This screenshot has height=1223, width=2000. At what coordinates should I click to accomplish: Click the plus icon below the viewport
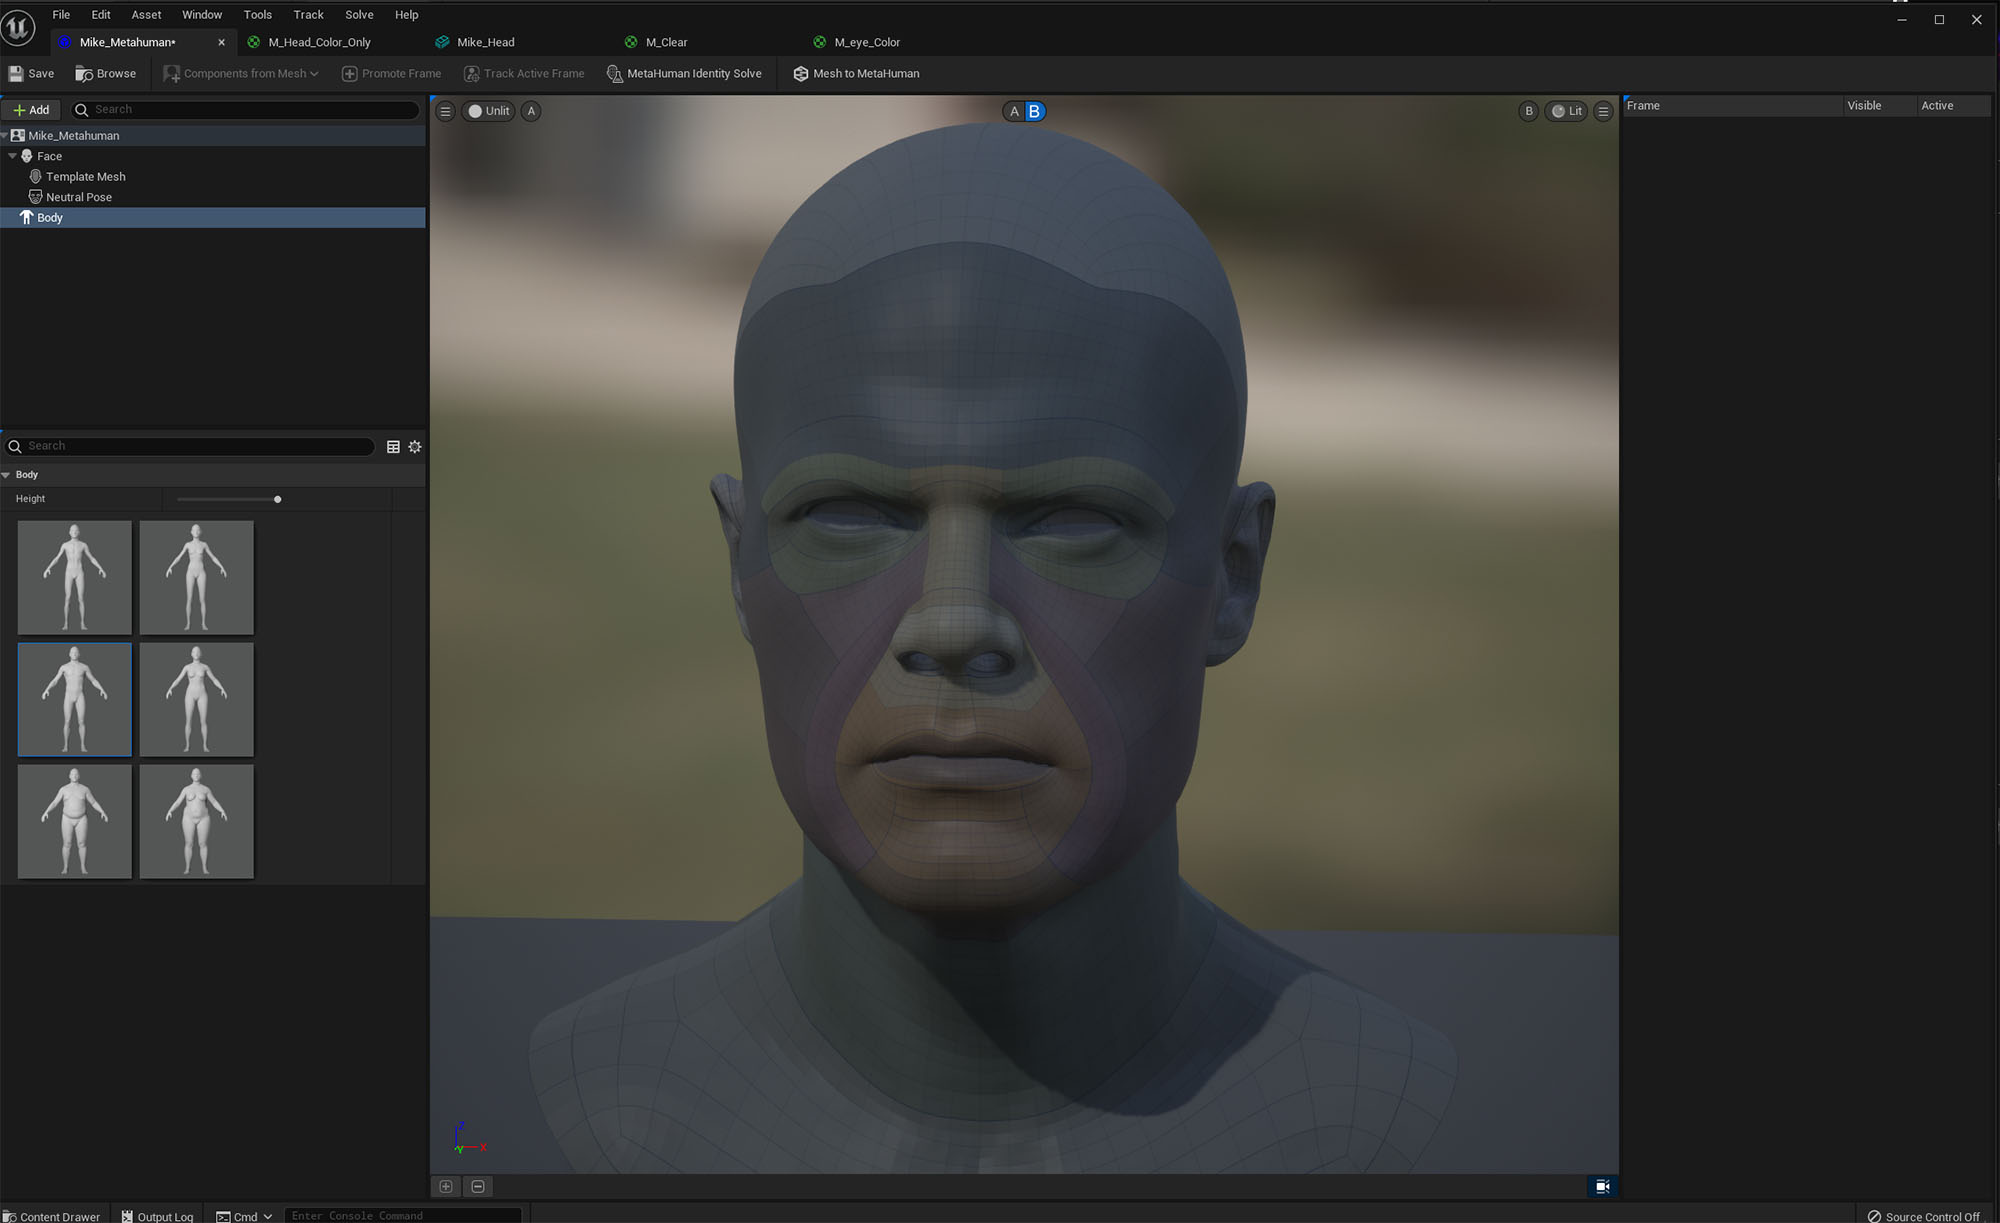click(x=446, y=1186)
